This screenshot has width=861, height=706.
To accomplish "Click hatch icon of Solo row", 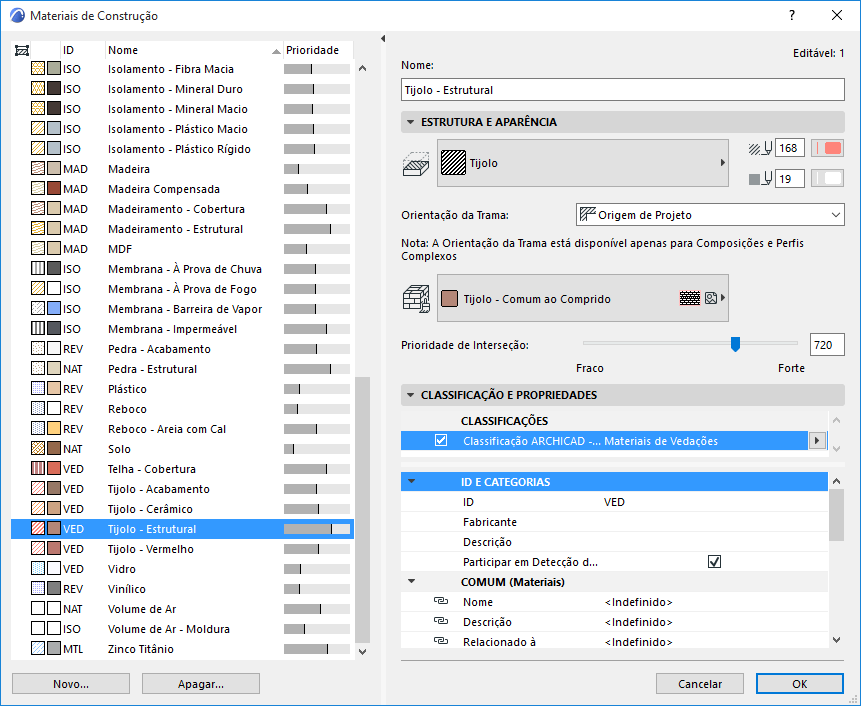I will pos(38,449).
